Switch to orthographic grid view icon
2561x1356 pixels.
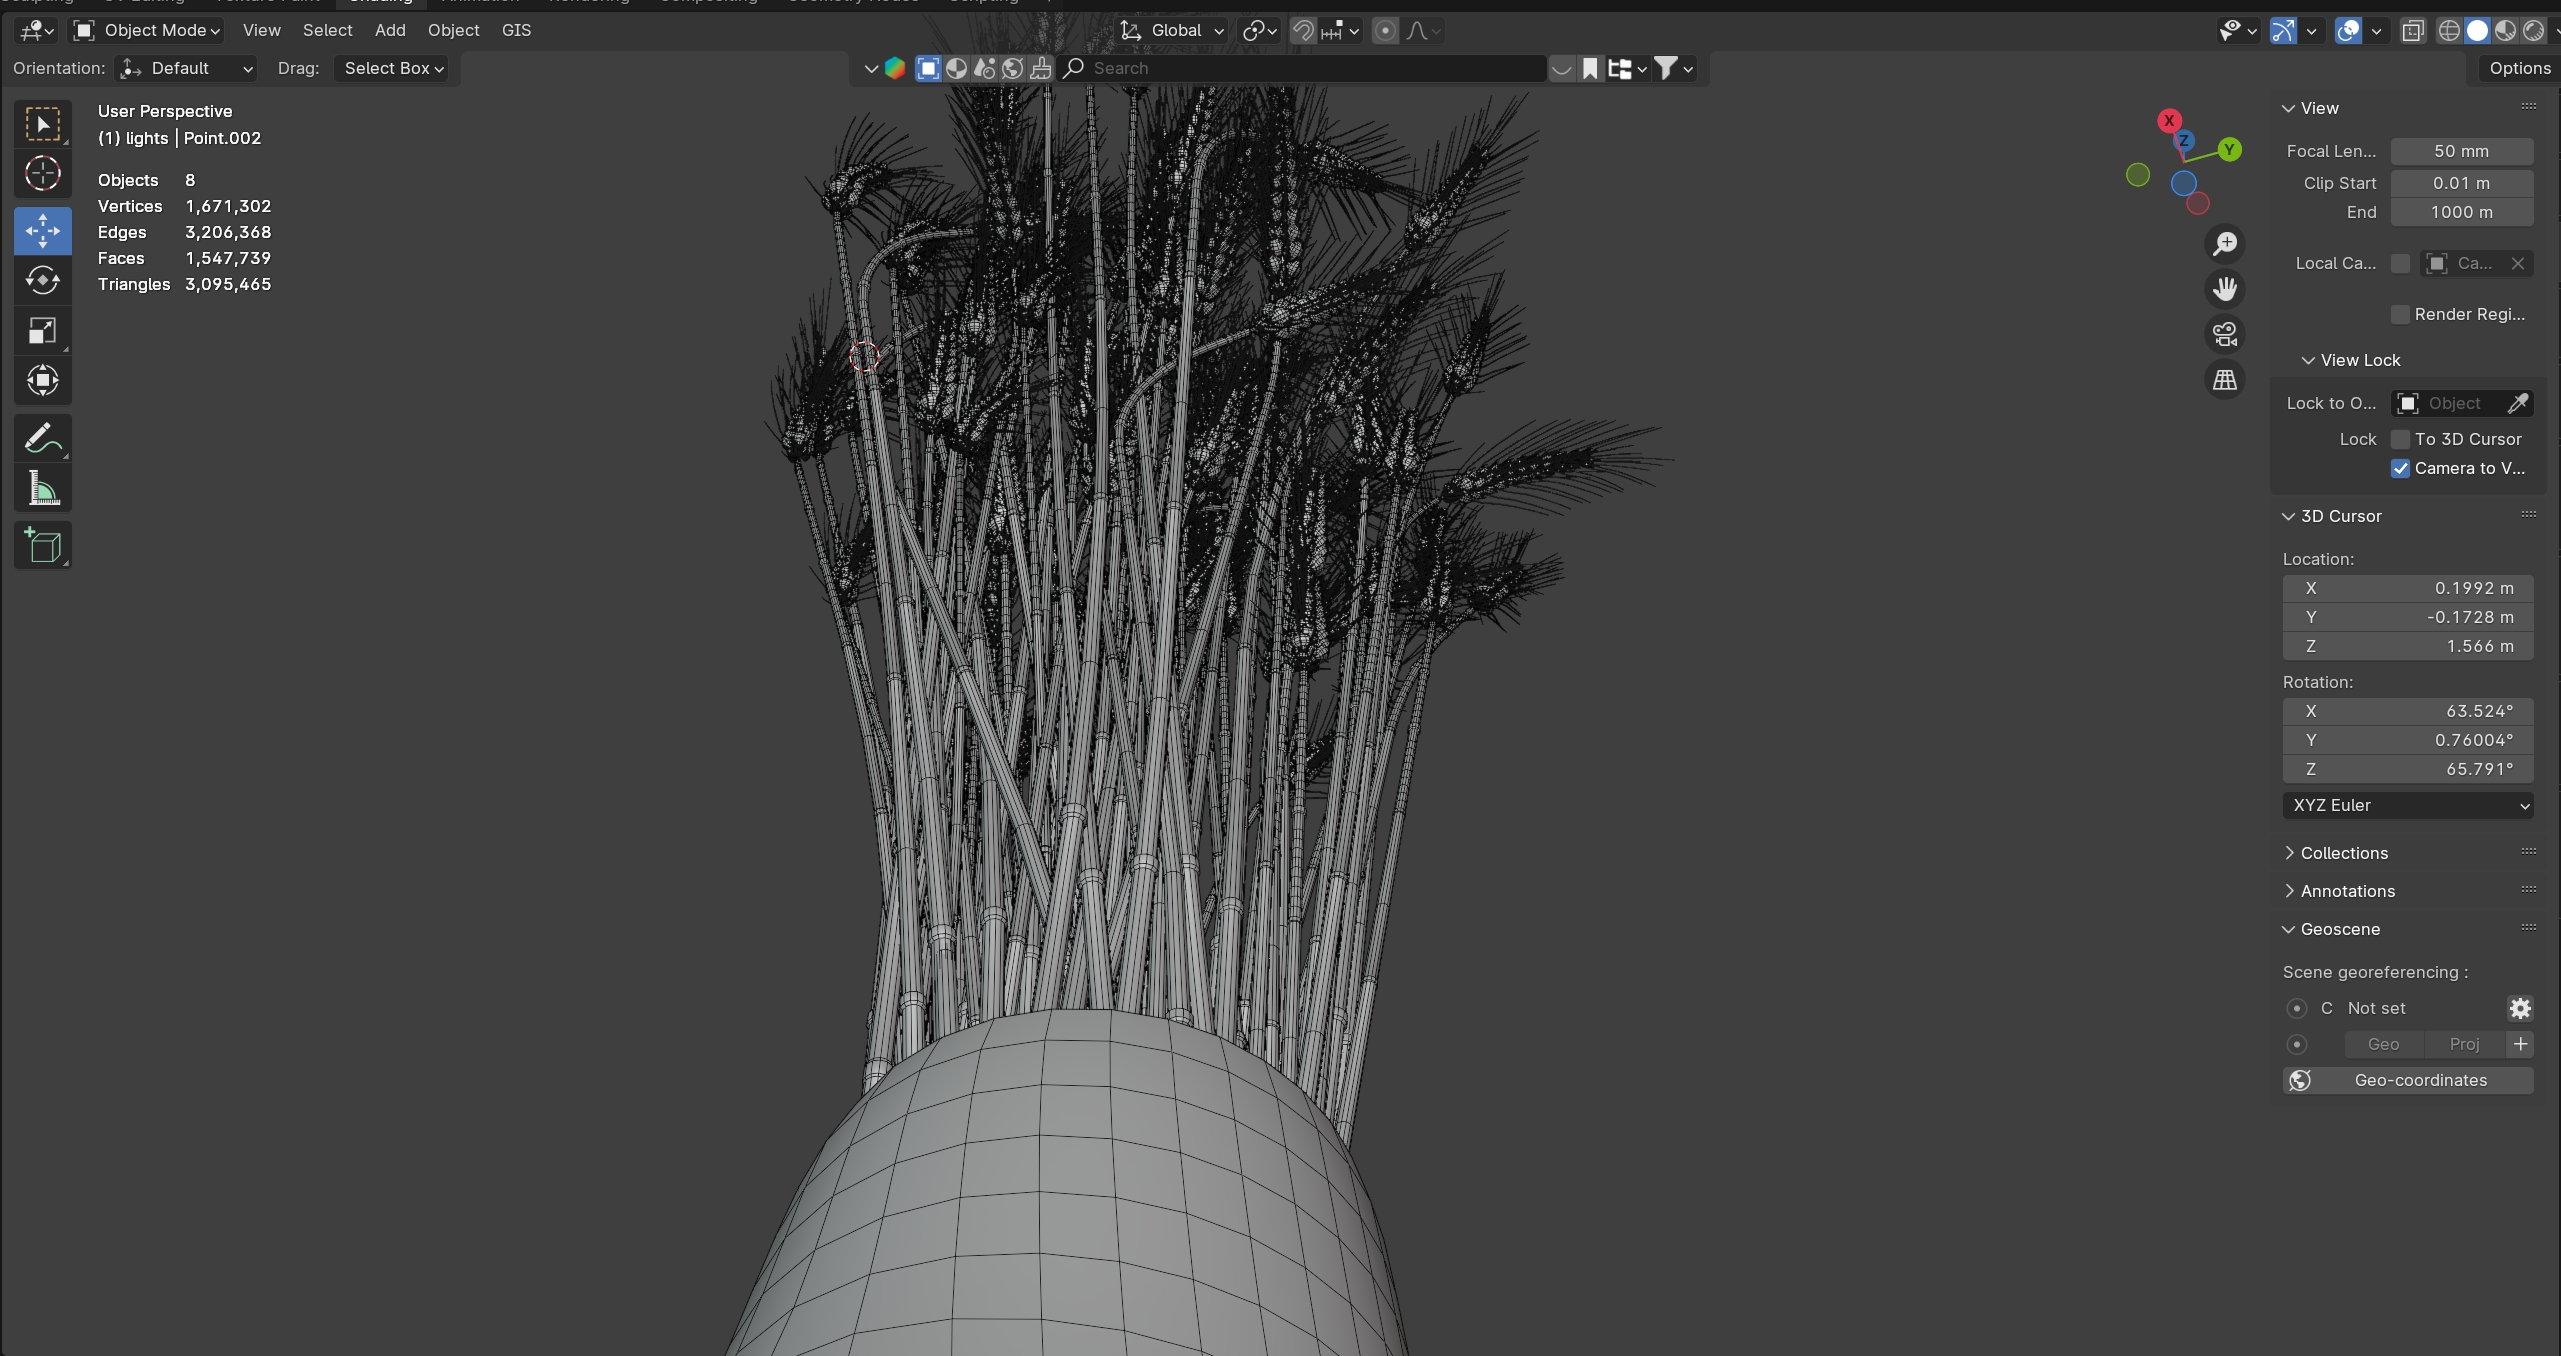click(x=2225, y=380)
